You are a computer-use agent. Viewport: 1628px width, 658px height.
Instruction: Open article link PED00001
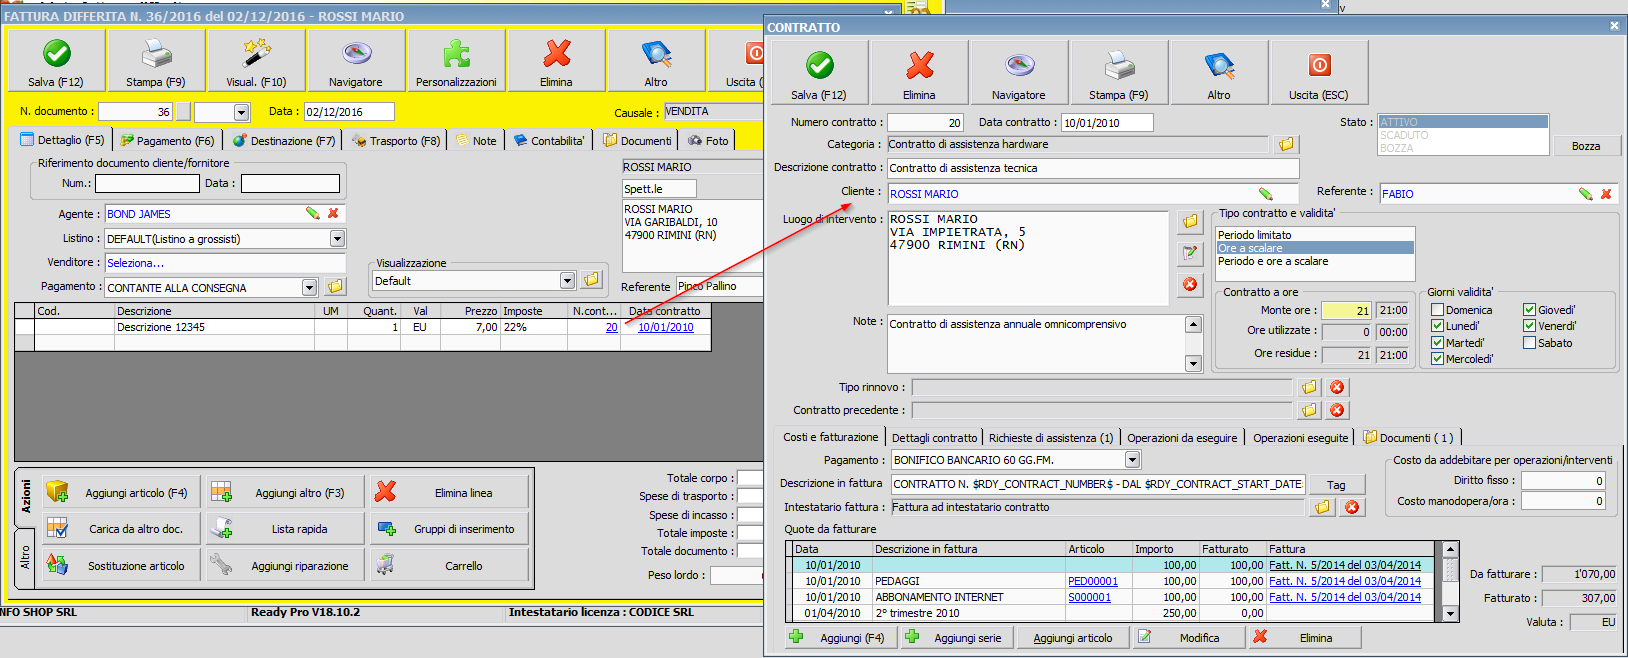[x=1093, y=581]
